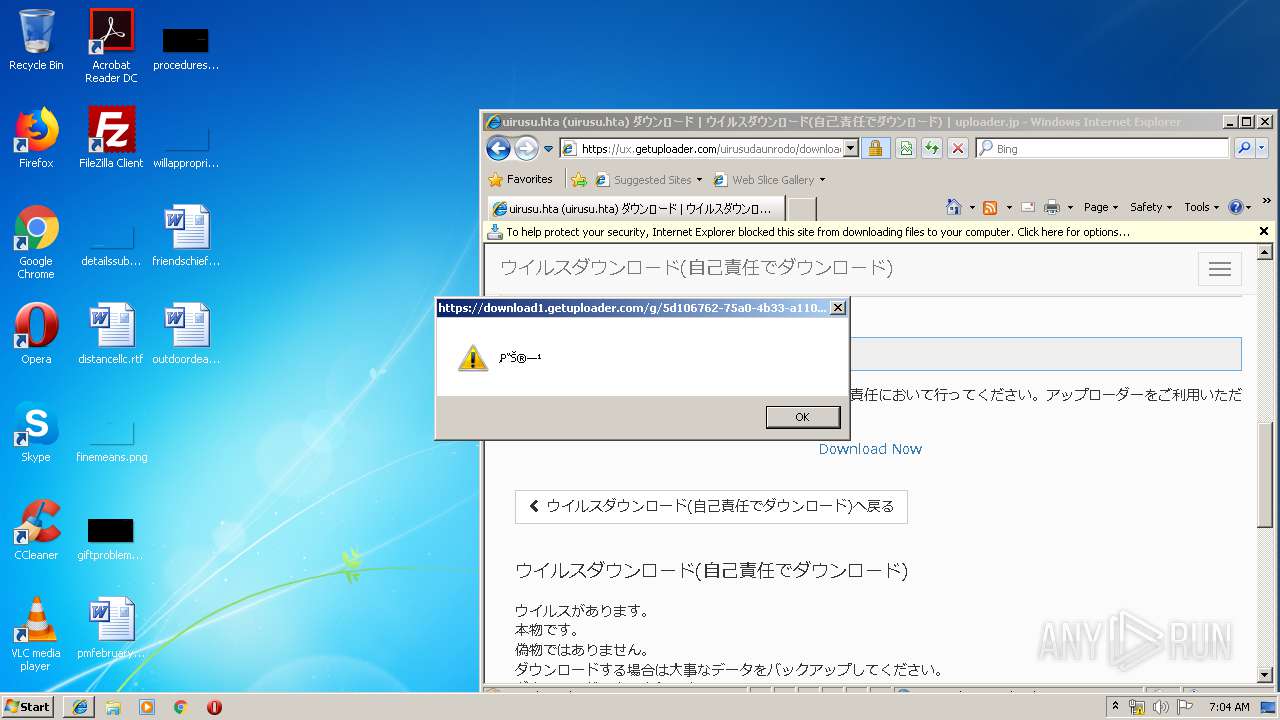Click the Read Mail envelope icon

(x=1027, y=207)
